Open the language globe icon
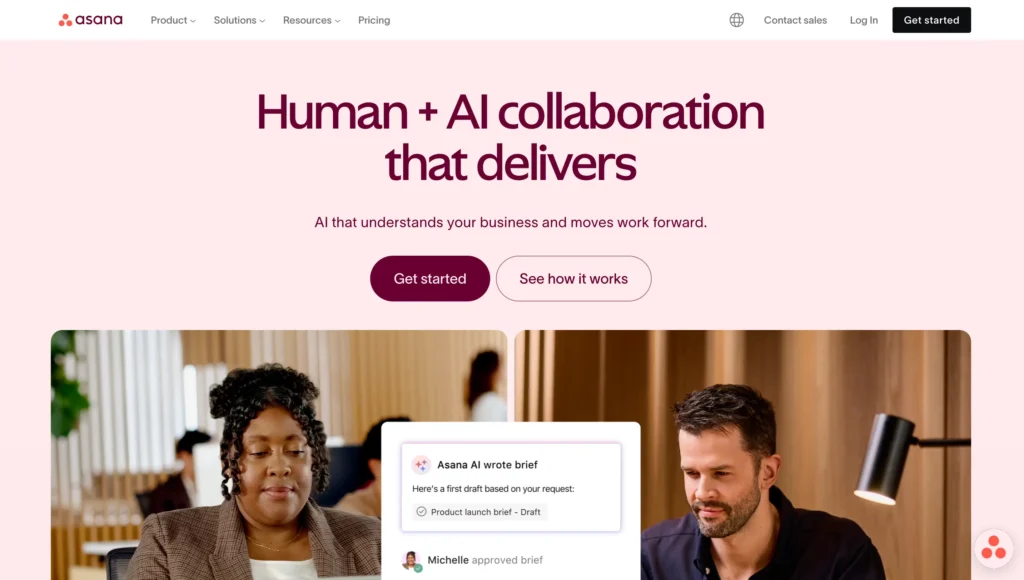Viewport: 1024px width, 580px height. point(737,20)
